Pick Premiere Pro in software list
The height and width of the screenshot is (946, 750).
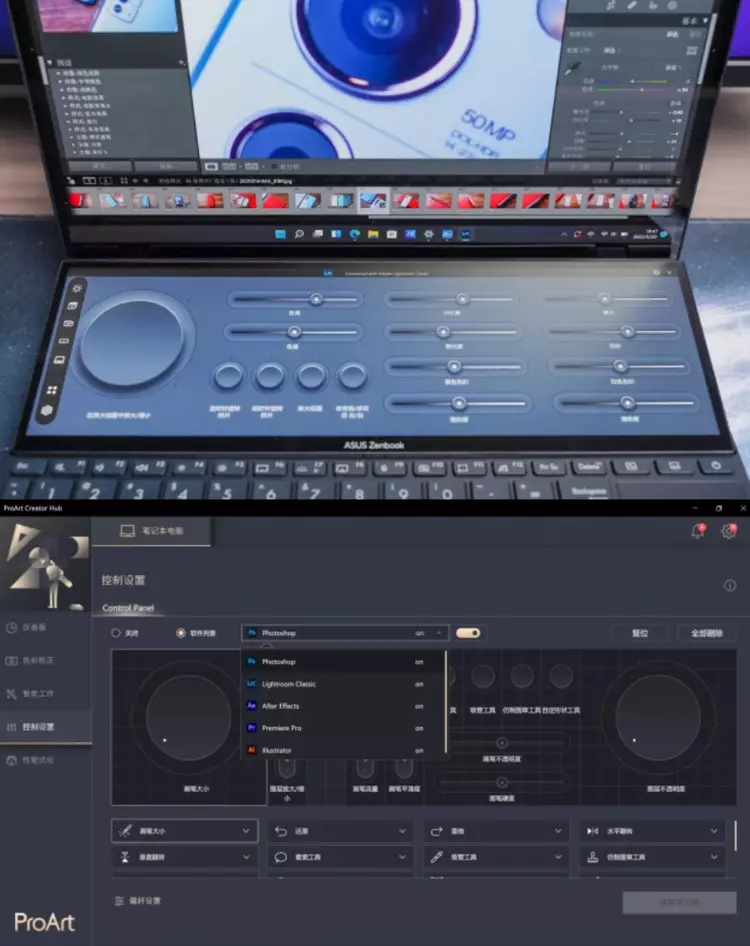click(343, 728)
